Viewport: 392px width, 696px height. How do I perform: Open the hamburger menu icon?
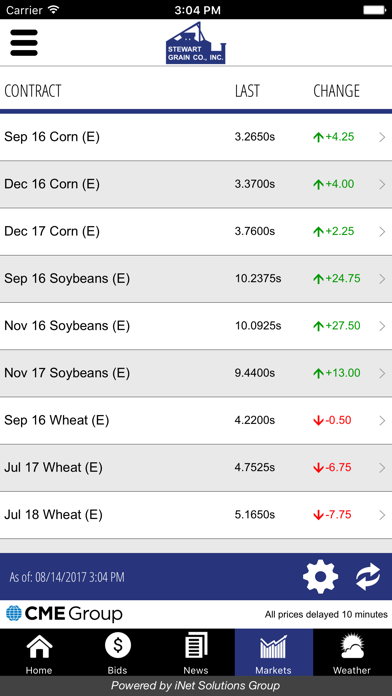(x=24, y=43)
